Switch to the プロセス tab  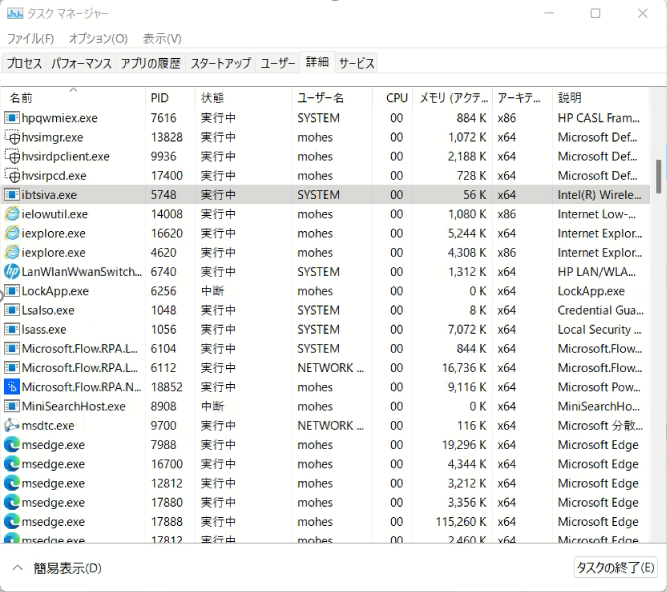[x=24, y=63]
